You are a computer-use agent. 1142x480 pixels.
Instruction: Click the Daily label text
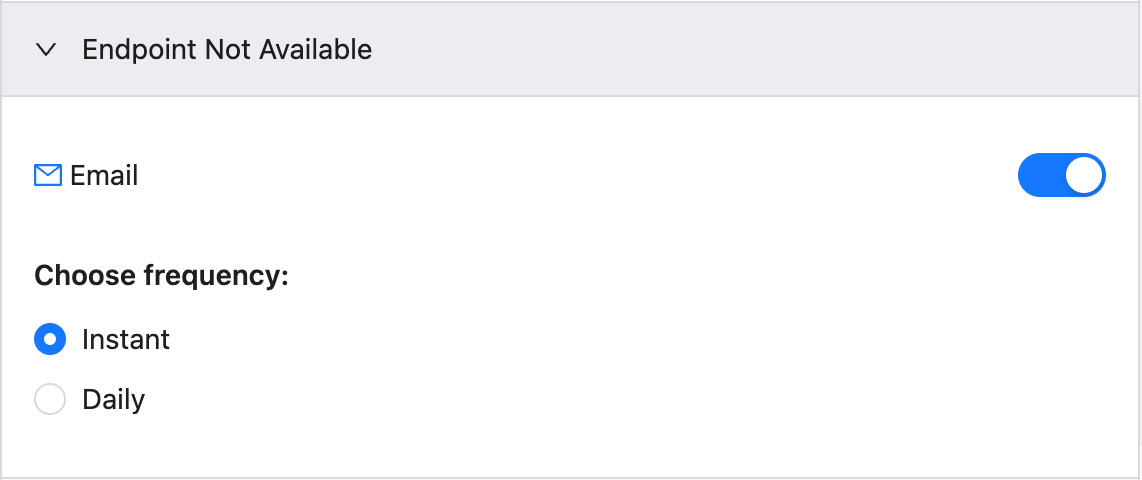[114, 399]
